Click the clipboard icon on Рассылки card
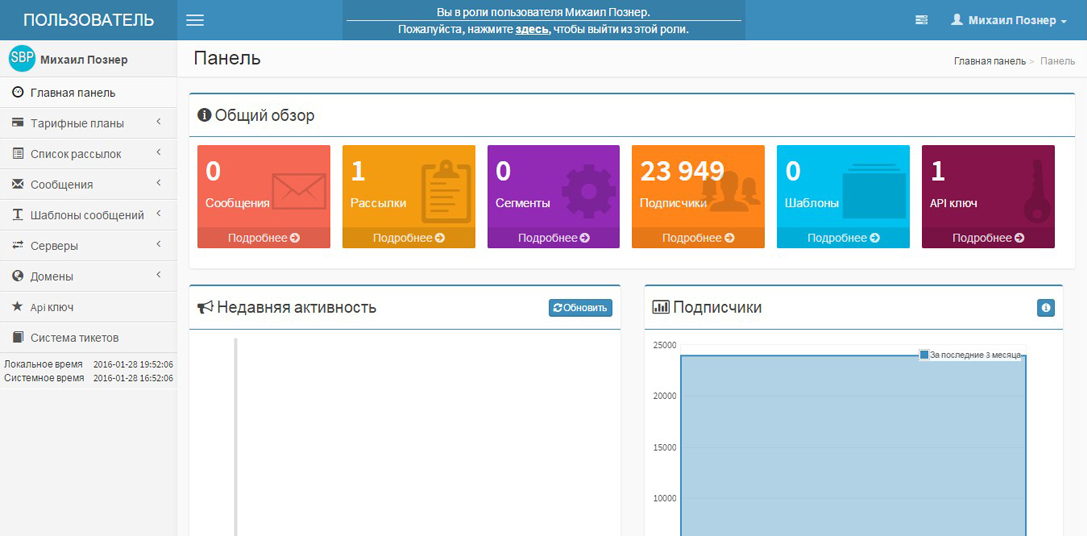Viewport: 1087px width, 536px height. [x=446, y=192]
